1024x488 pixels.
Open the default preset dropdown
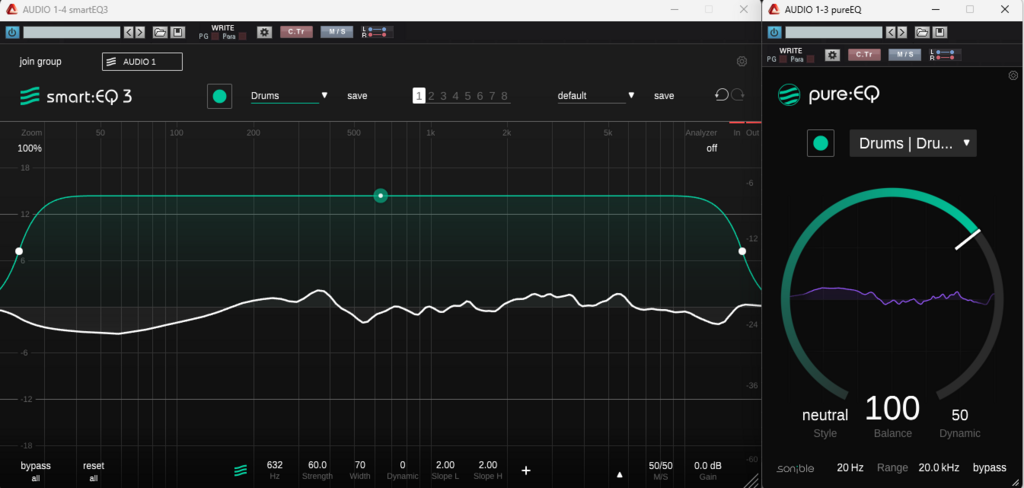tap(596, 95)
